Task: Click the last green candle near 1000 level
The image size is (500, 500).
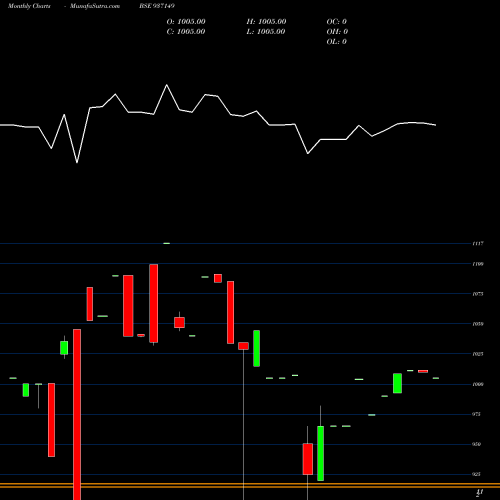Action: (x=397, y=383)
